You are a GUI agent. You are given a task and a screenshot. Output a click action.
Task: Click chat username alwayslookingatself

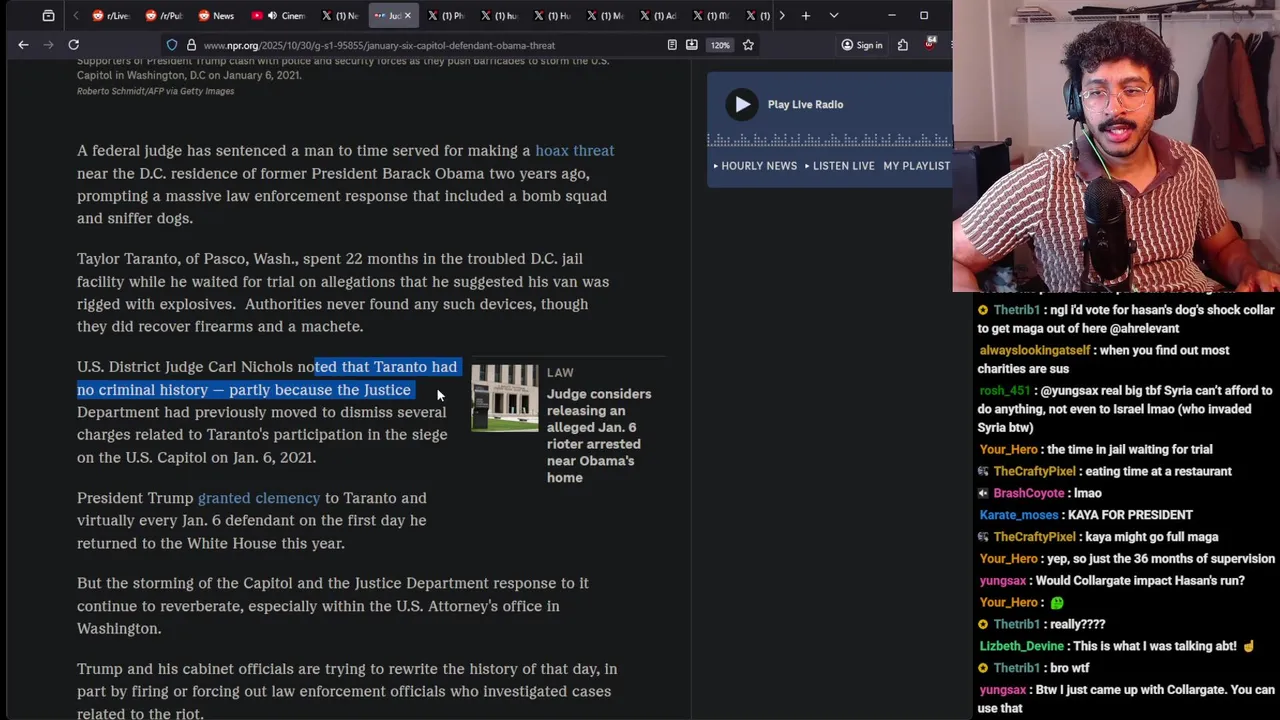click(1034, 350)
